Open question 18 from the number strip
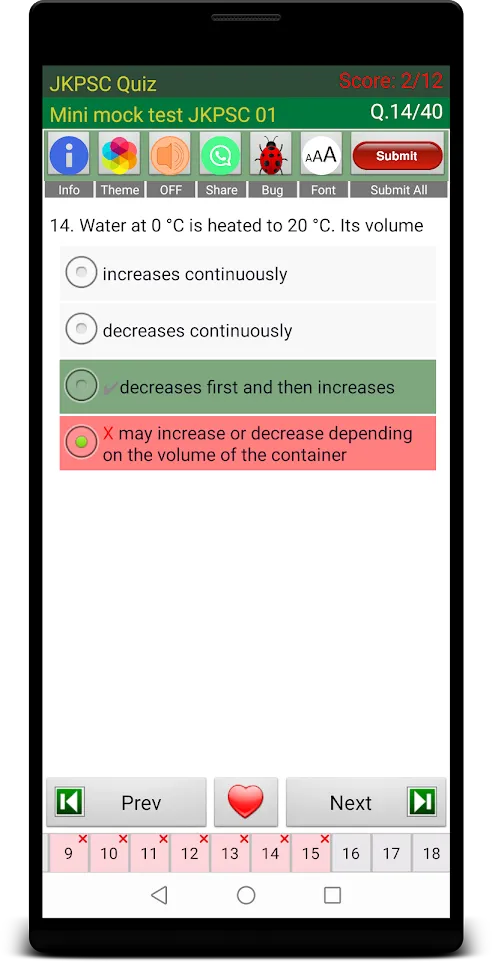 (431, 853)
